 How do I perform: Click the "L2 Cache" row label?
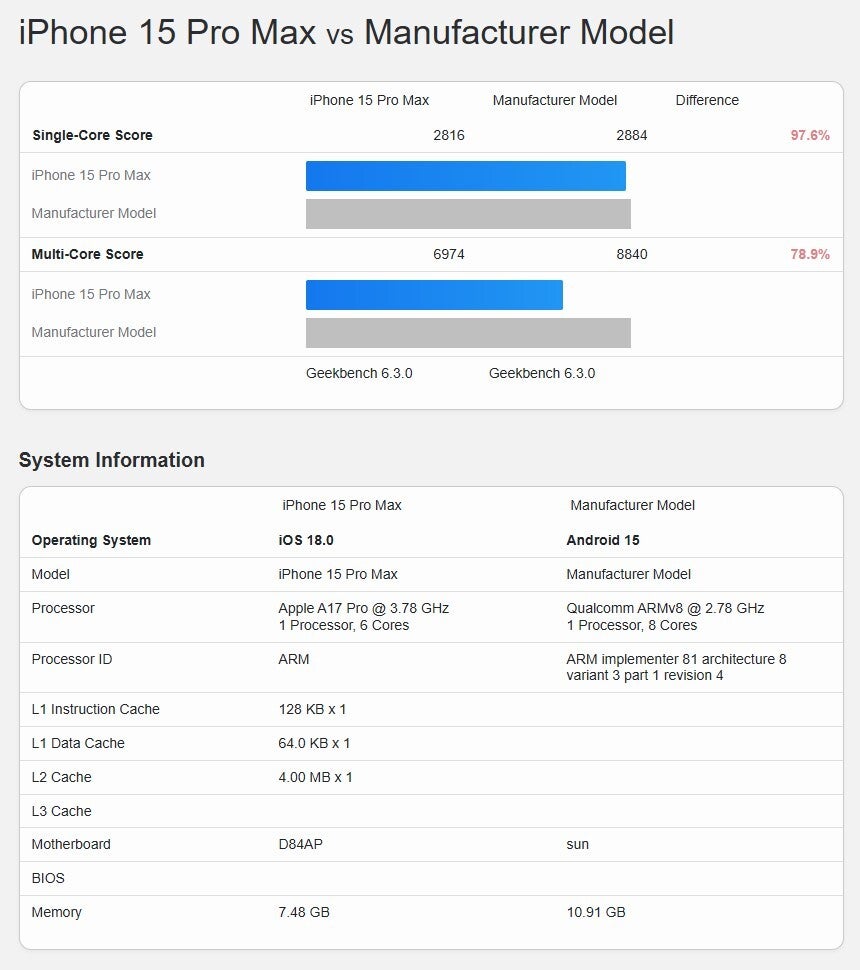click(x=61, y=778)
